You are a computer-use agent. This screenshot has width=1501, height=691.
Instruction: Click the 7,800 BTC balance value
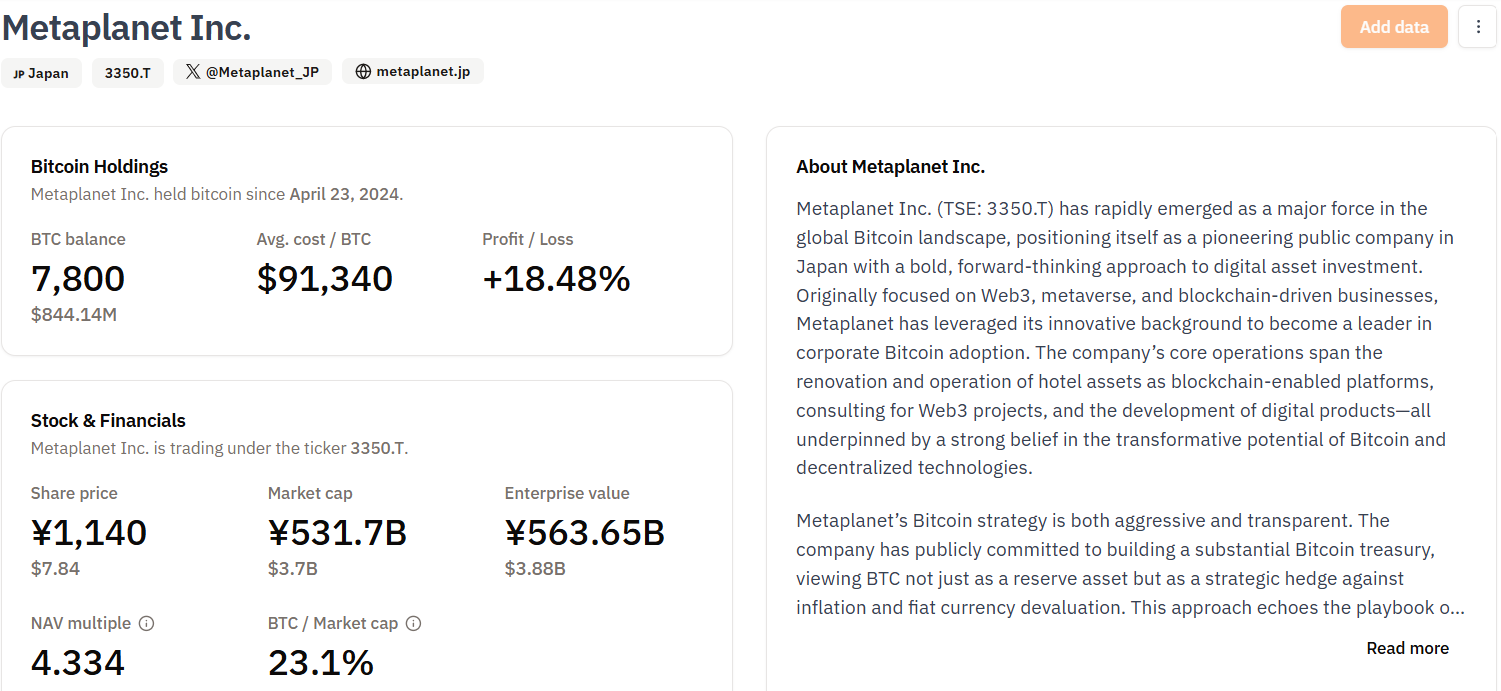78,278
